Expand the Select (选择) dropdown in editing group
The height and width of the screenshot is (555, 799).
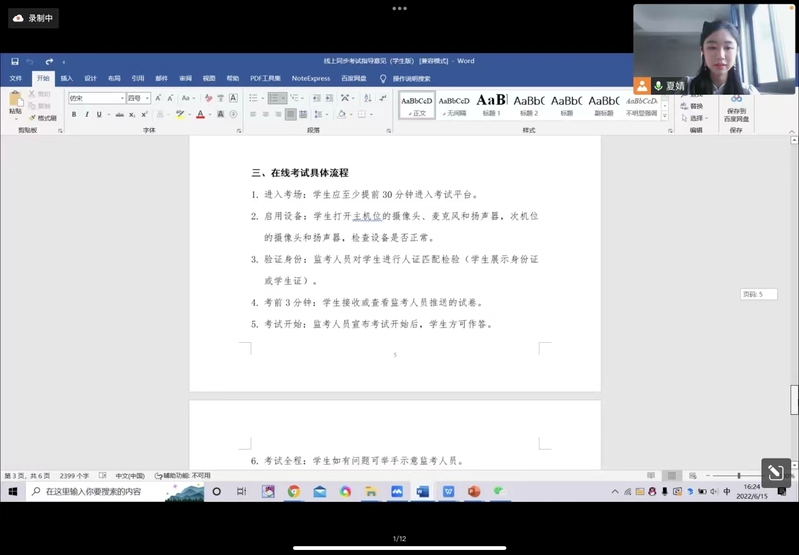[x=697, y=118]
